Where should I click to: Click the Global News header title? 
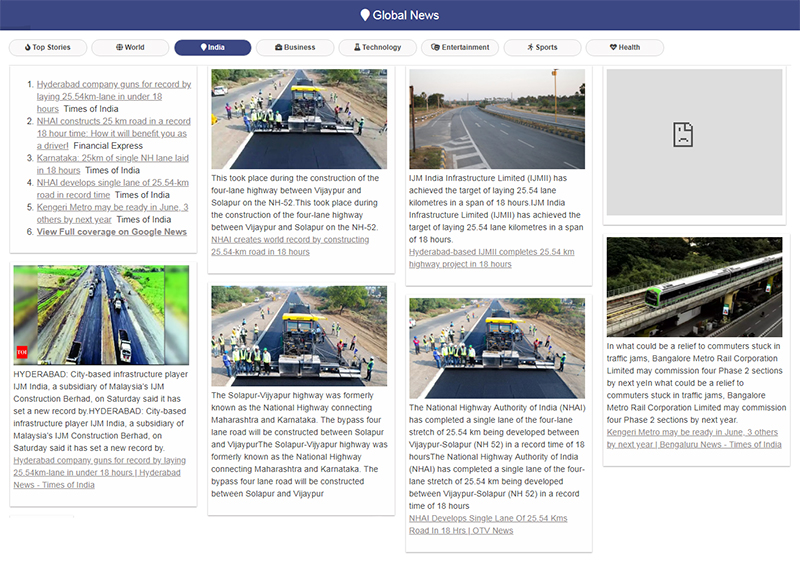point(406,15)
